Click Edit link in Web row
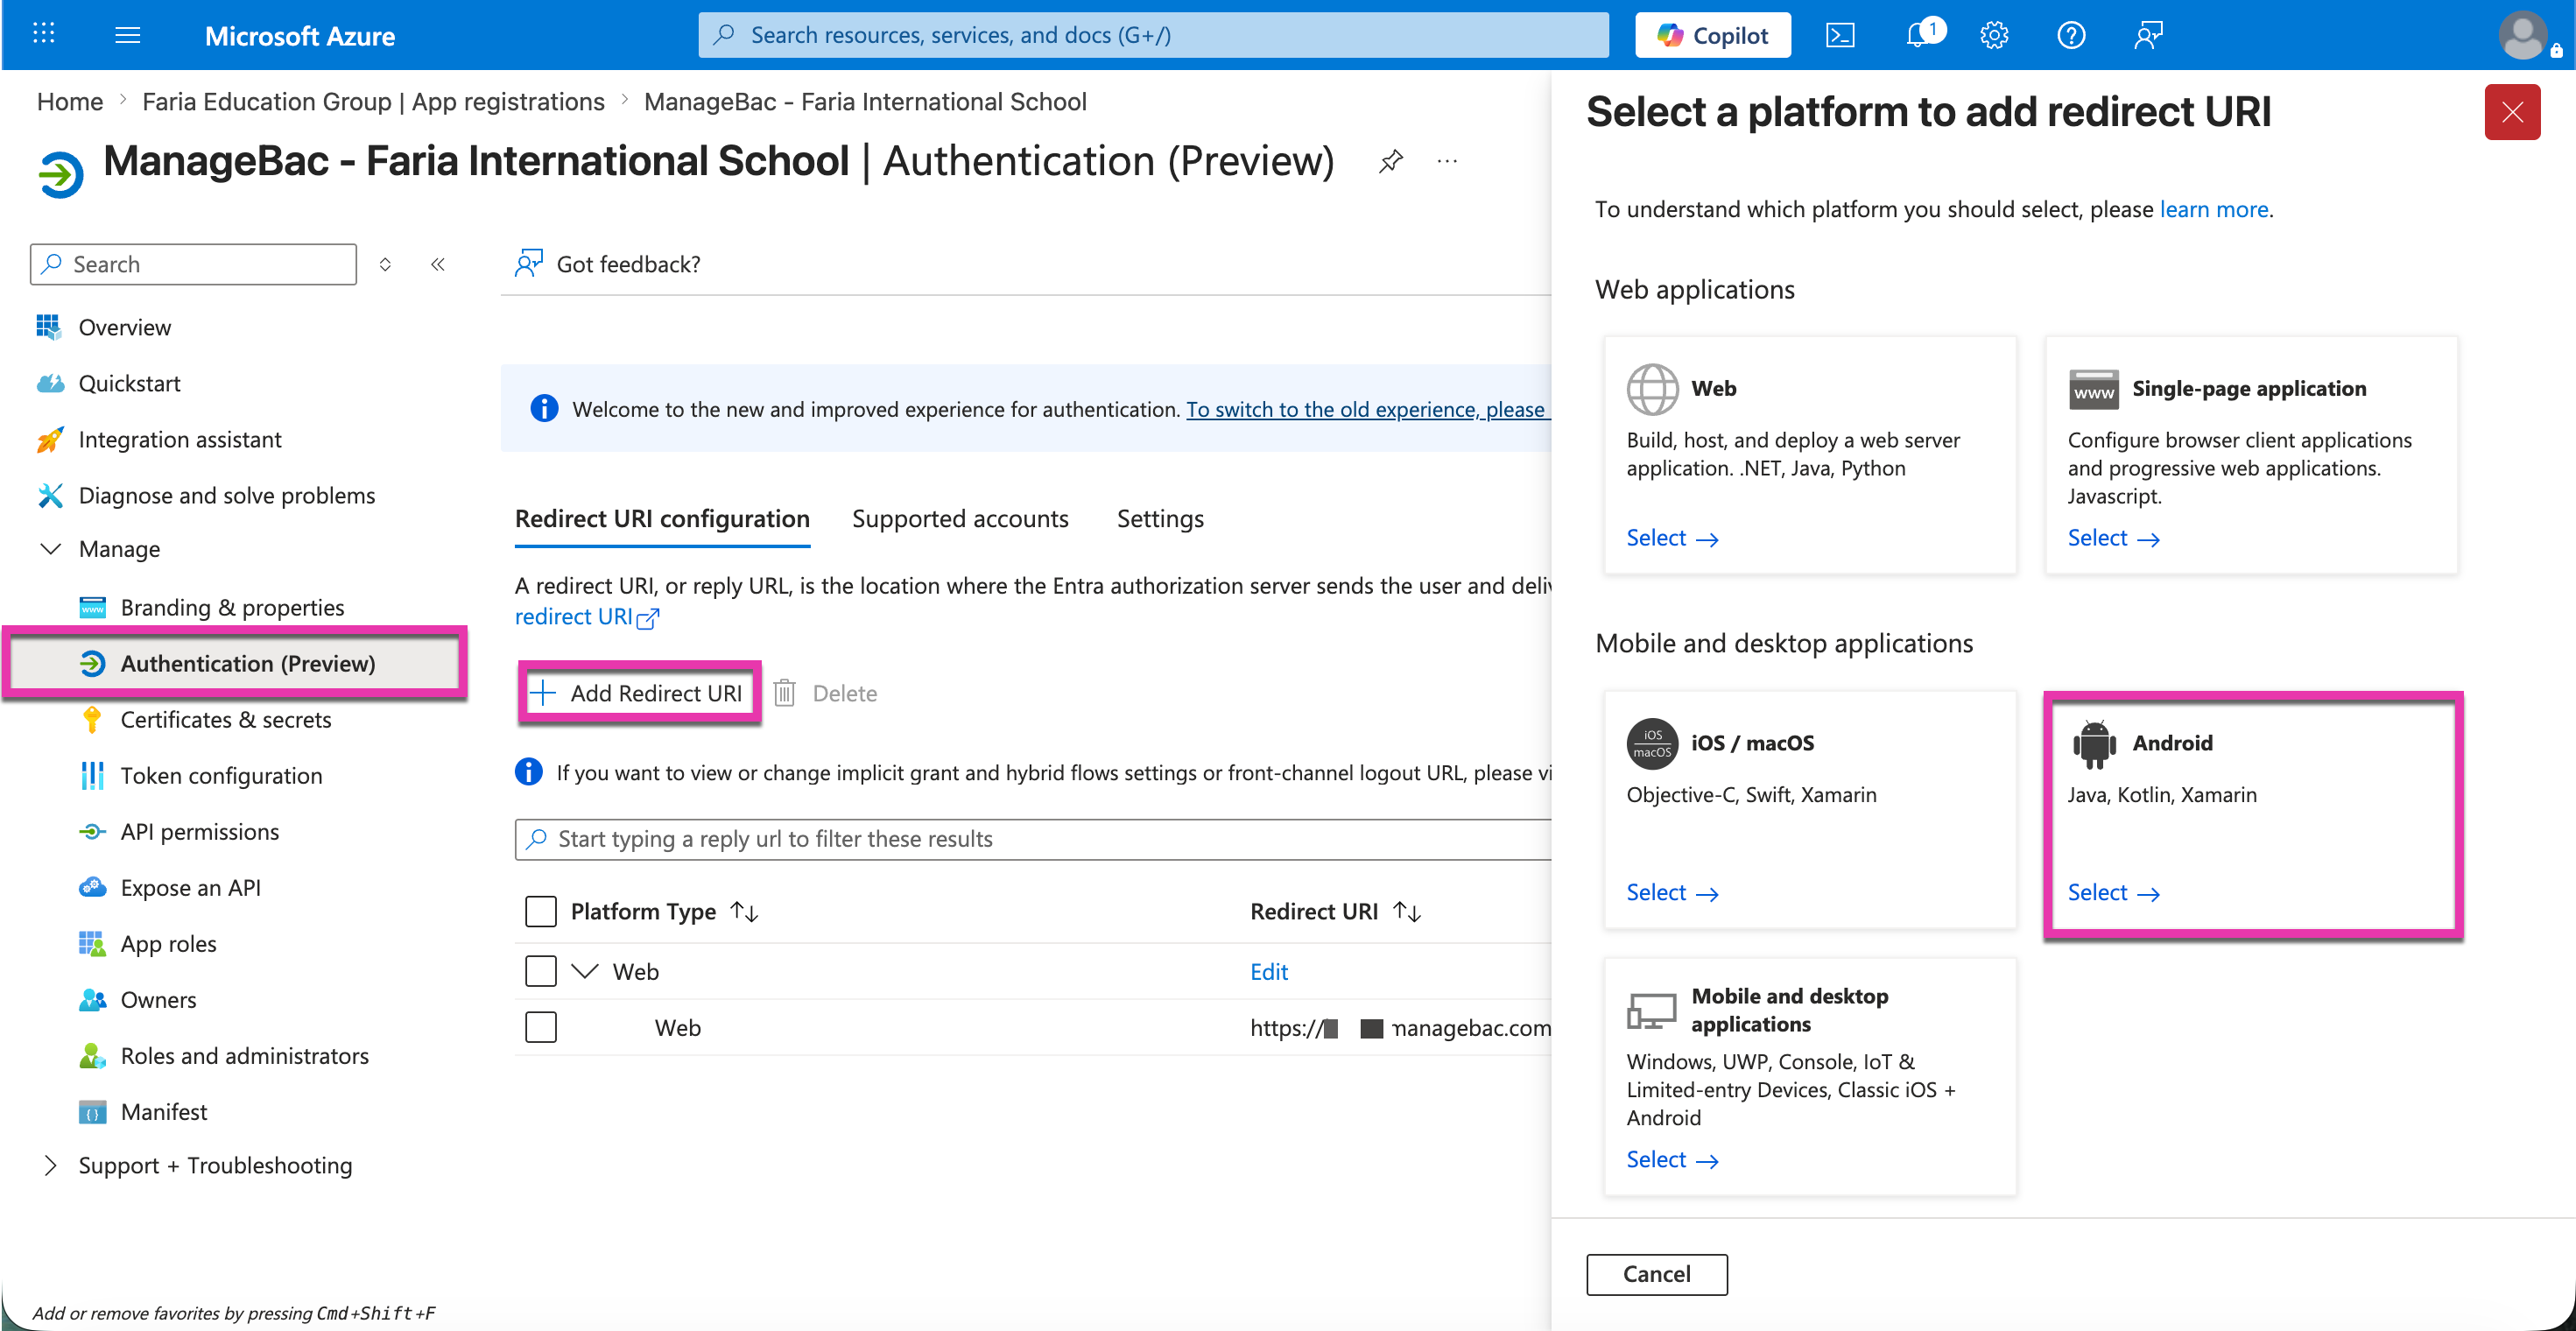The height and width of the screenshot is (1331, 2576). pos(1268,971)
